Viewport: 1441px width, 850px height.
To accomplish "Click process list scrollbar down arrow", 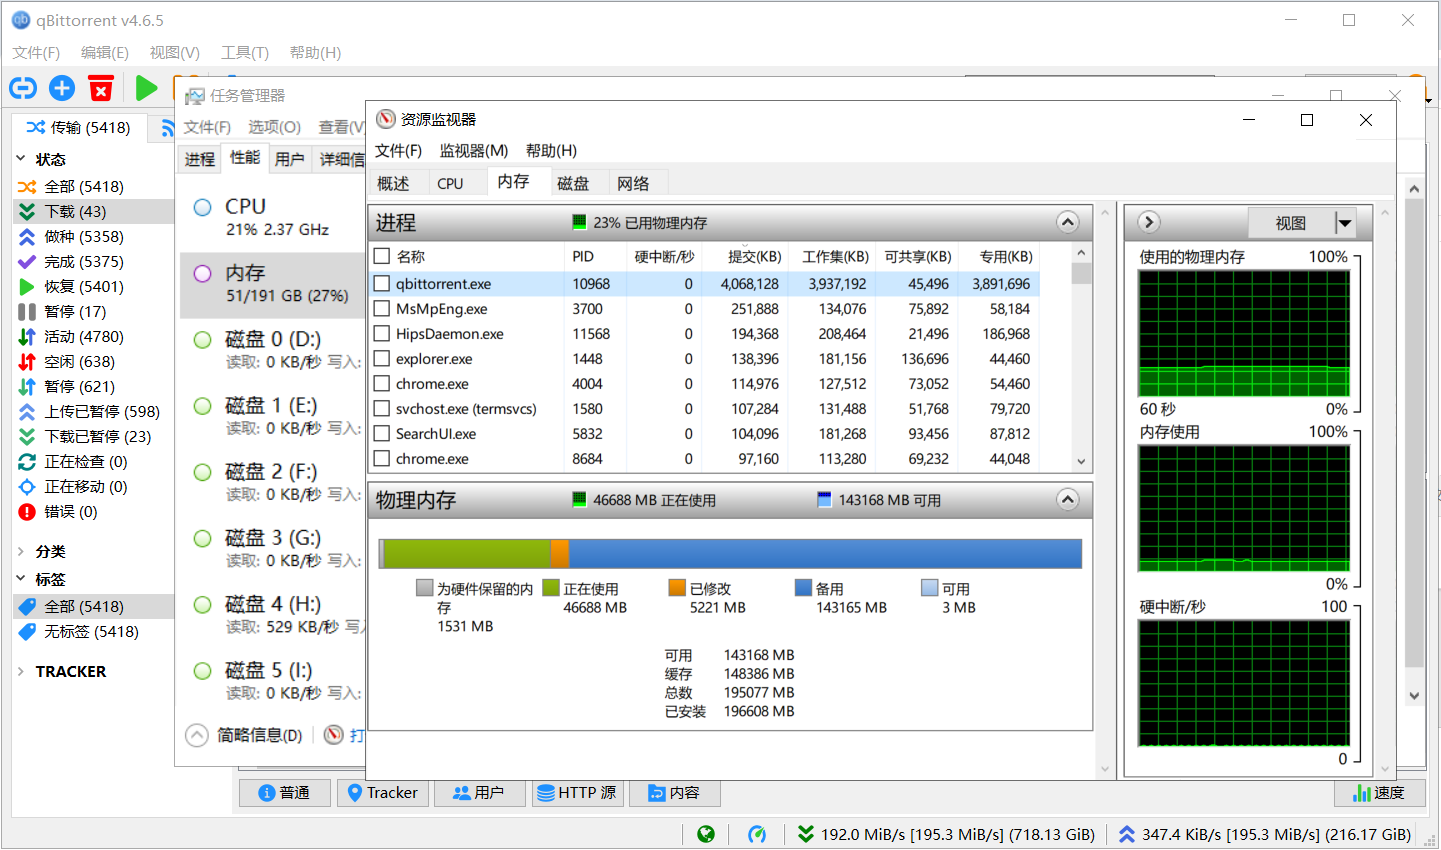I will click(1081, 461).
